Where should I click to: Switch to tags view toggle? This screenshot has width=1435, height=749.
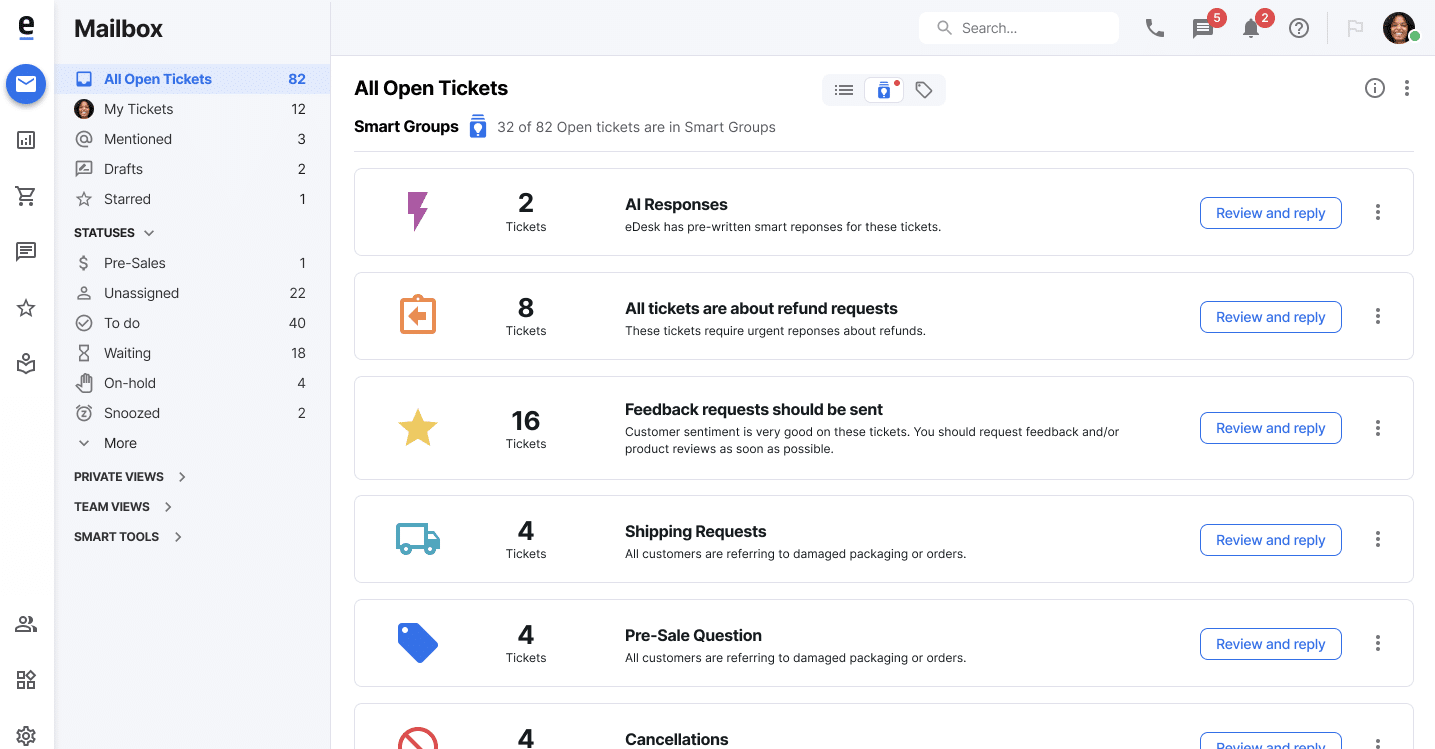click(924, 90)
